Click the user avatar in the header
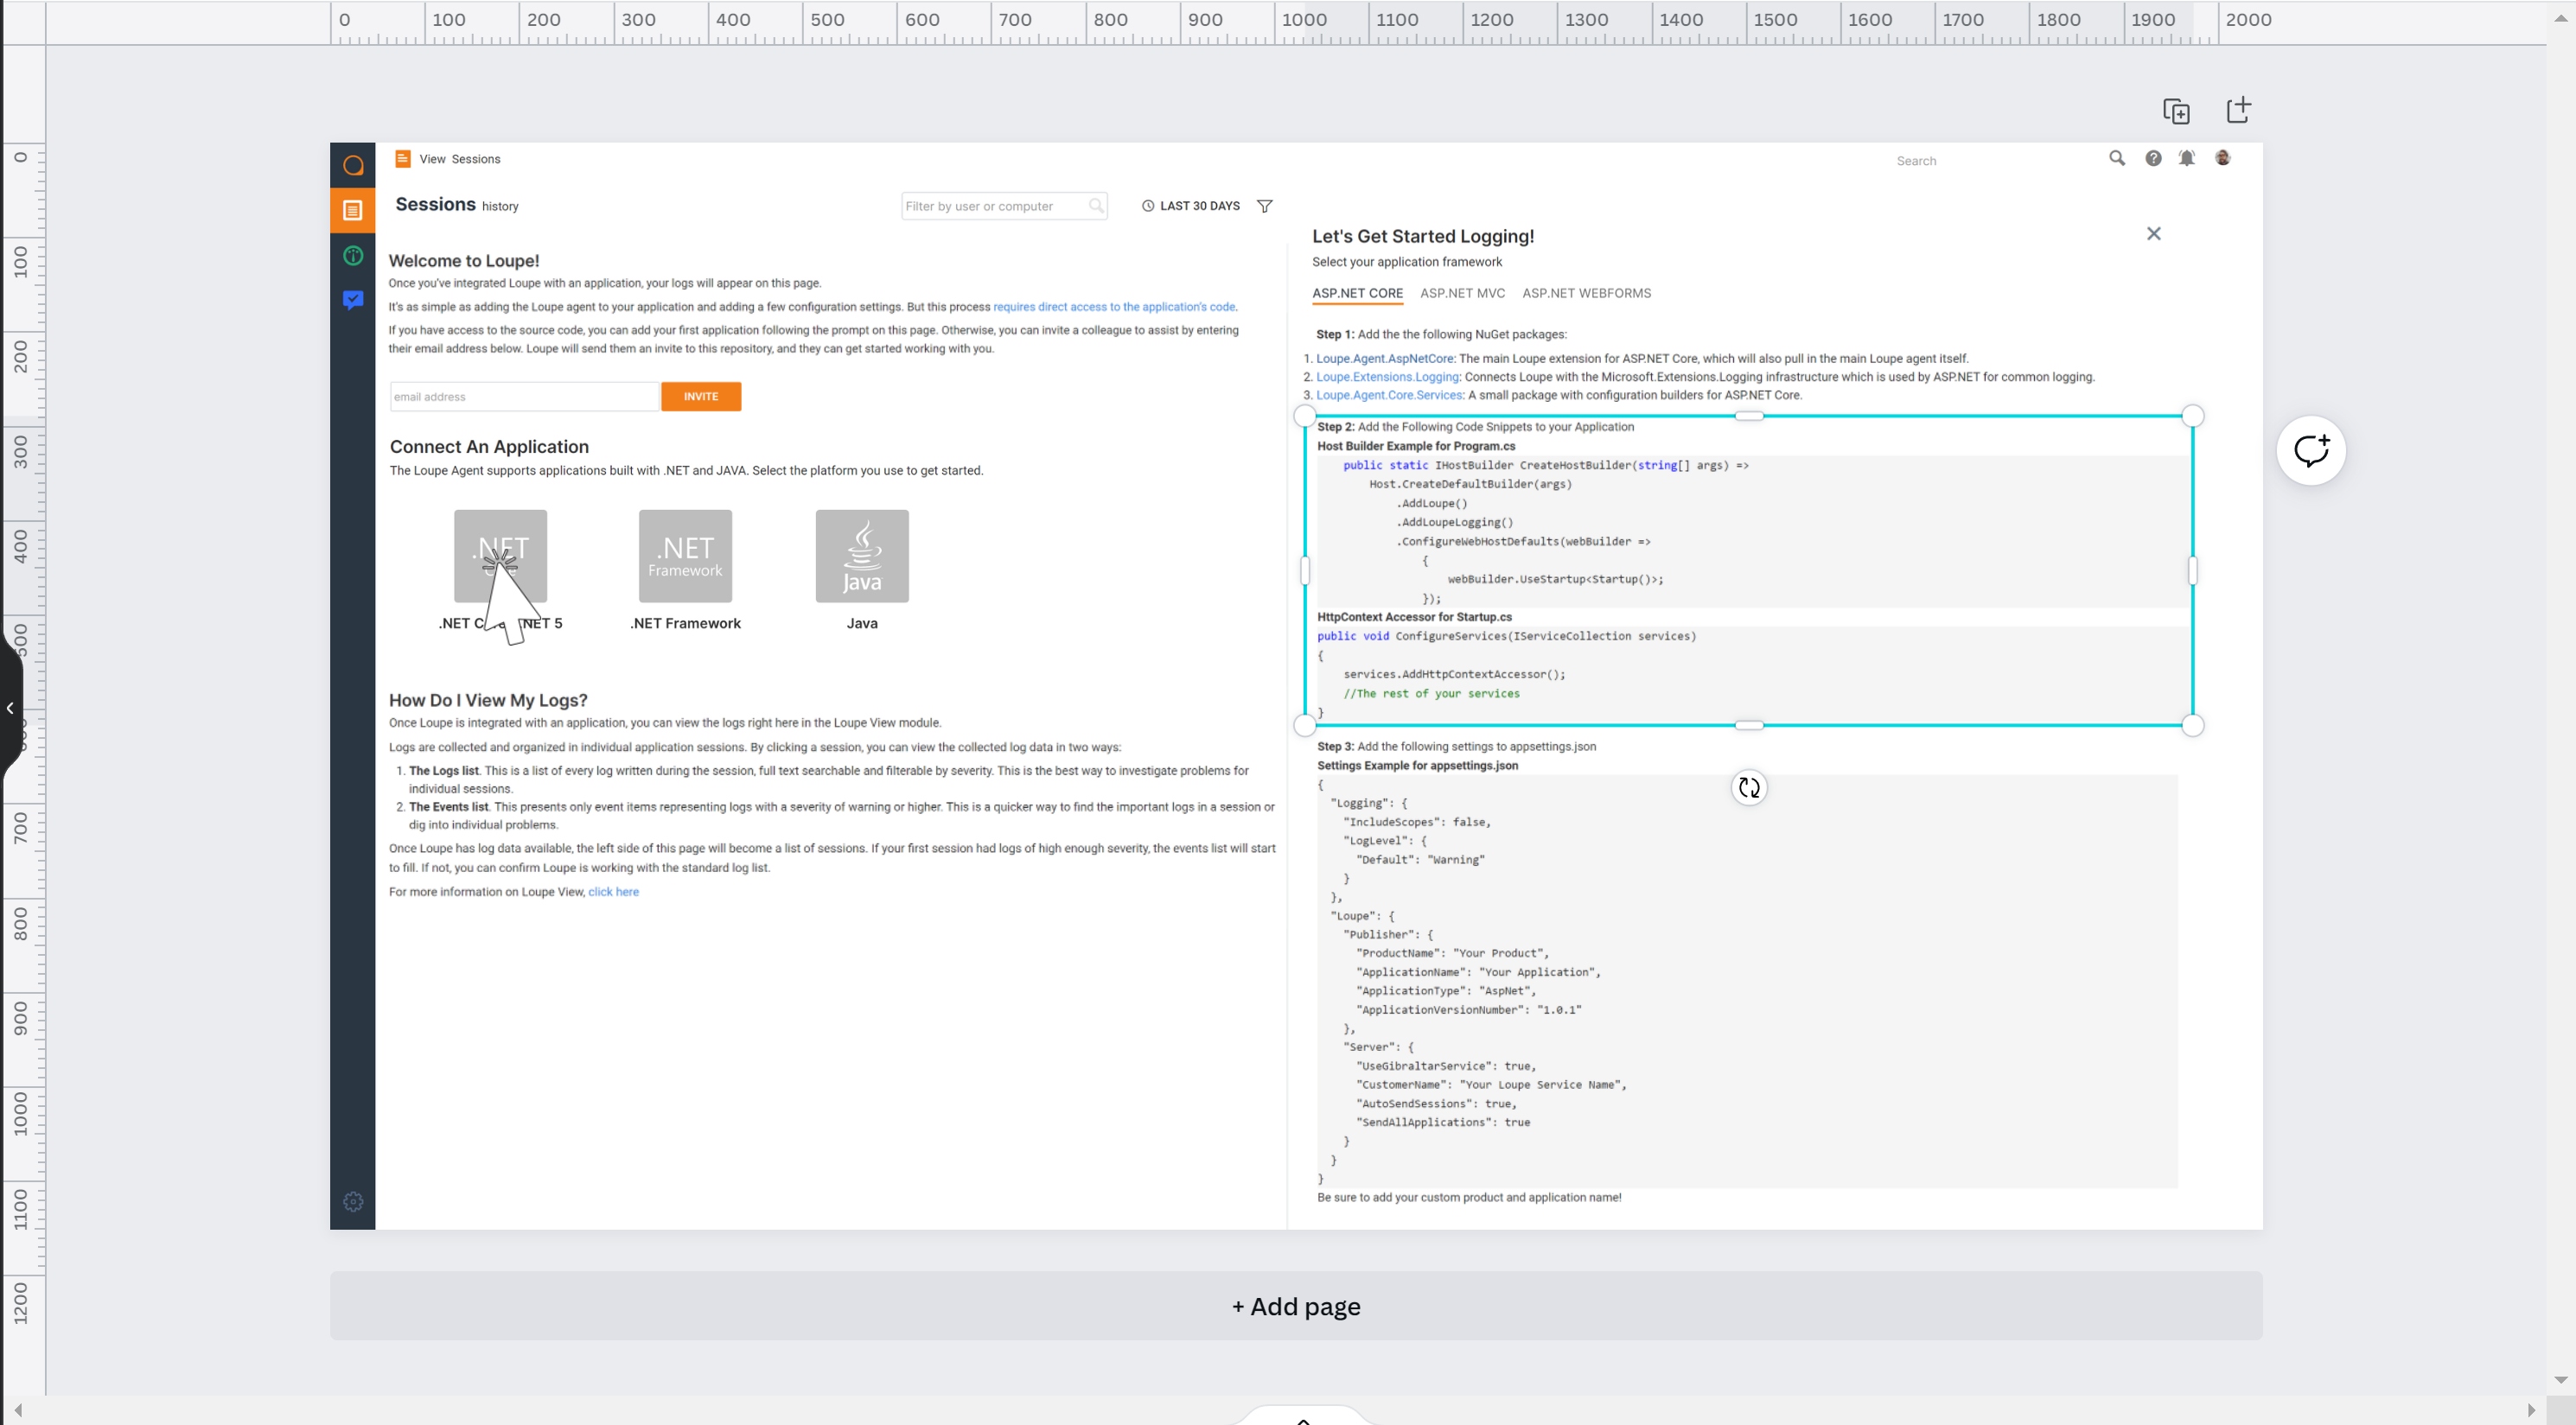Screen dimensions: 2576x1425 [2222, 158]
